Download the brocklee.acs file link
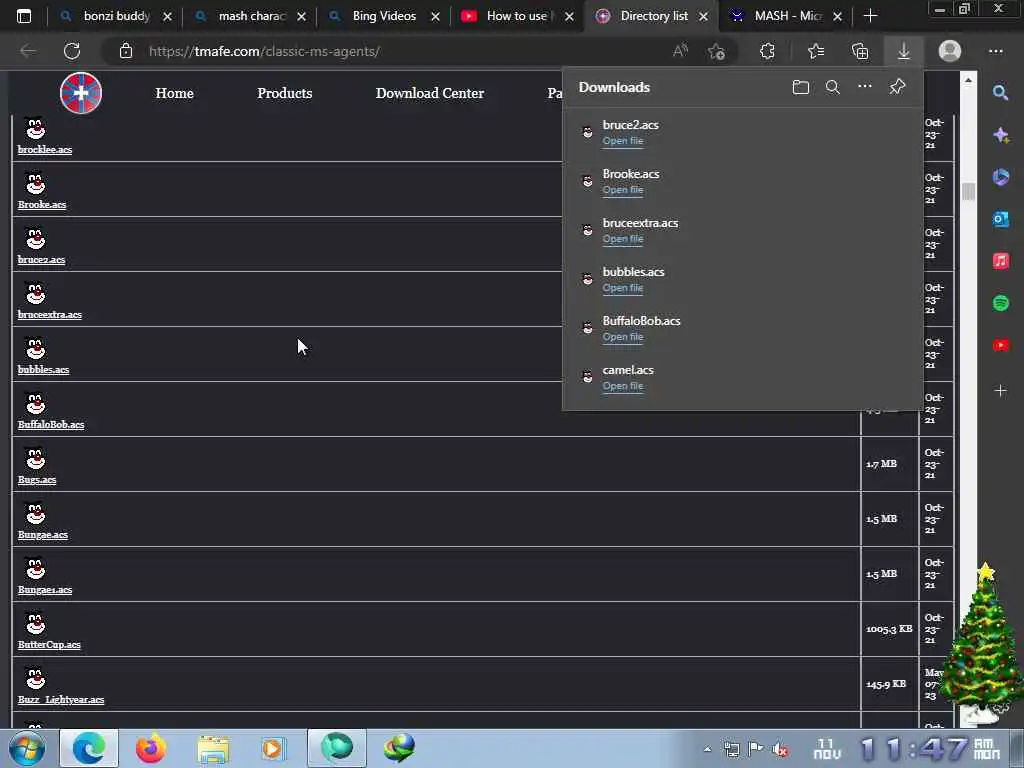1024x768 pixels. (45, 150)
